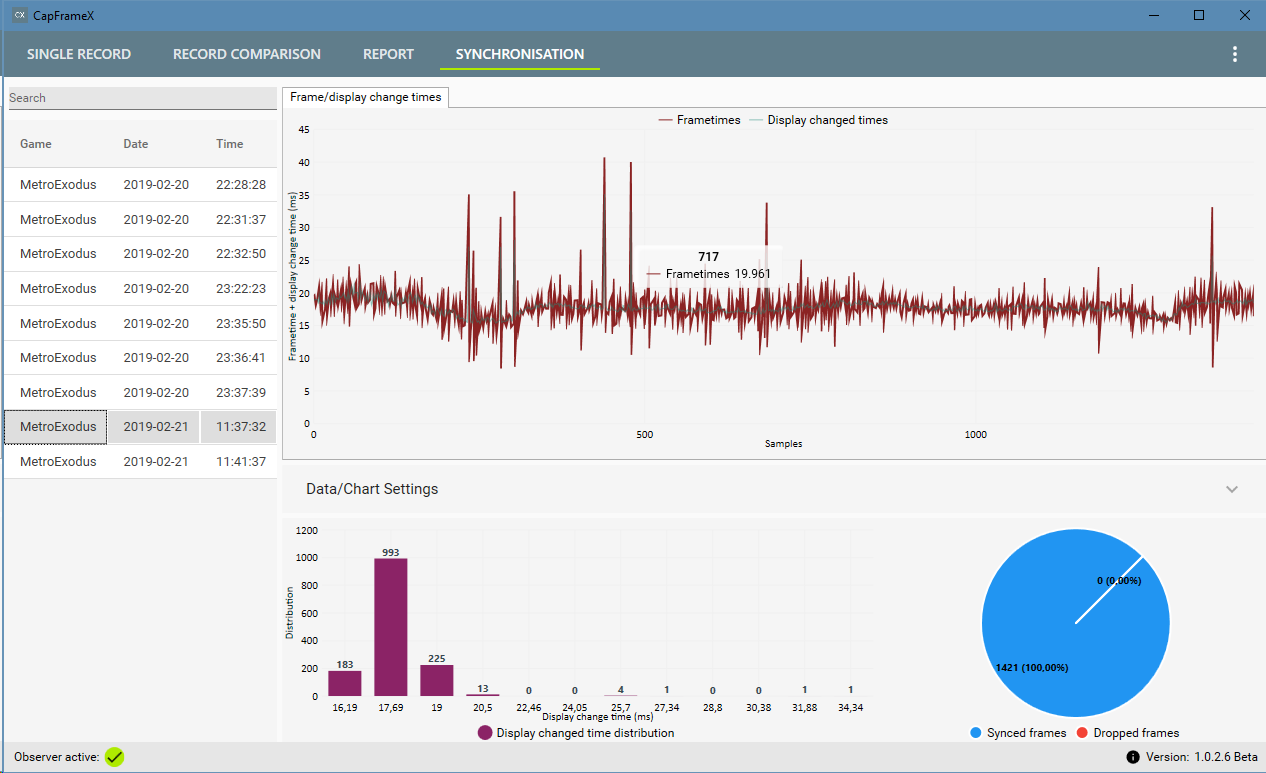Select the Frame/display change times tab
This screenshot has width=1266, height=773.
(366, 97)
